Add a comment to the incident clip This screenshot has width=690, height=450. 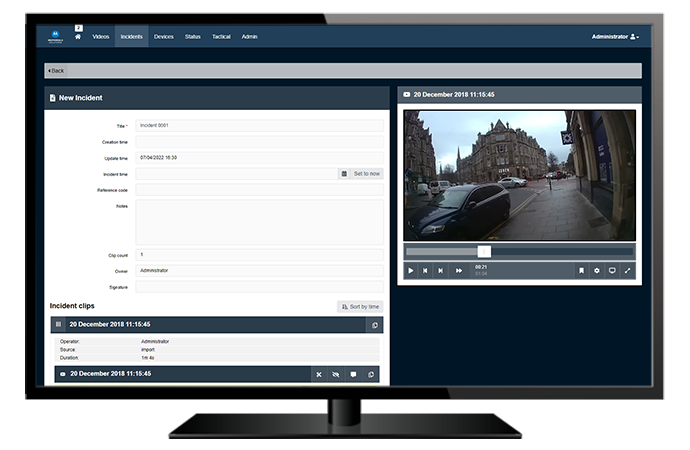coord(353,374)
